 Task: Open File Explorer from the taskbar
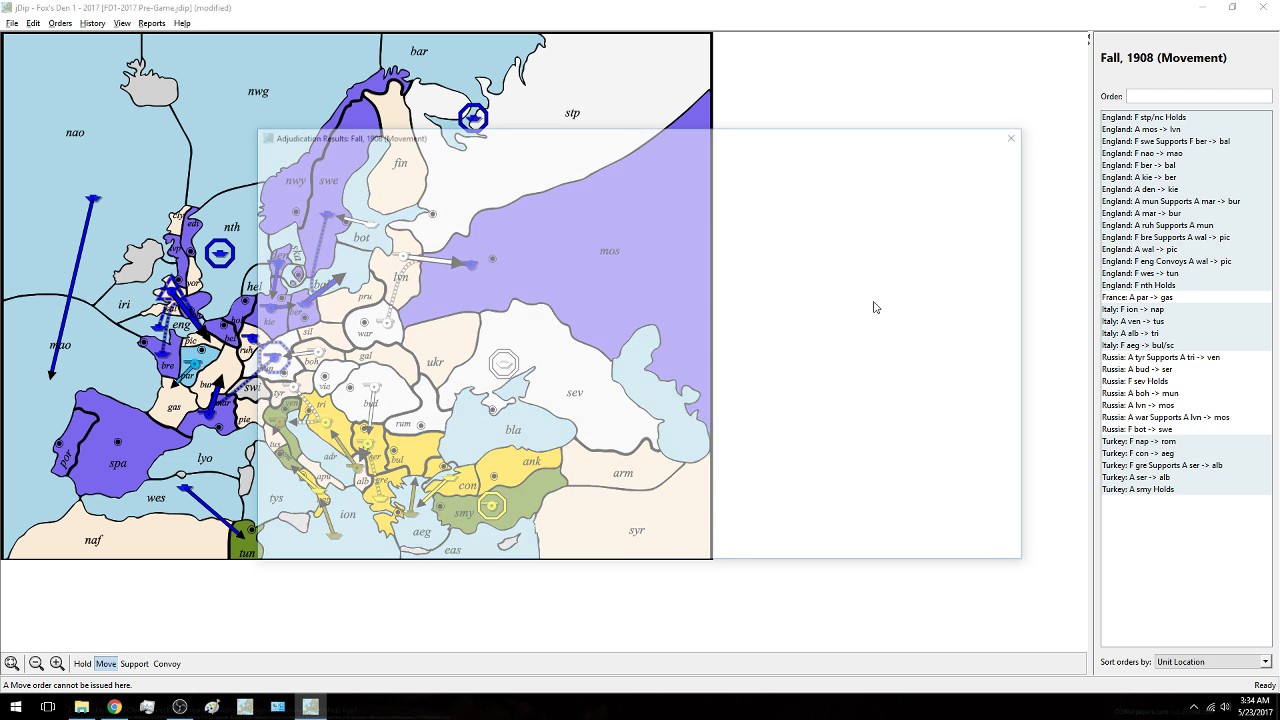(x=81, y=707)
